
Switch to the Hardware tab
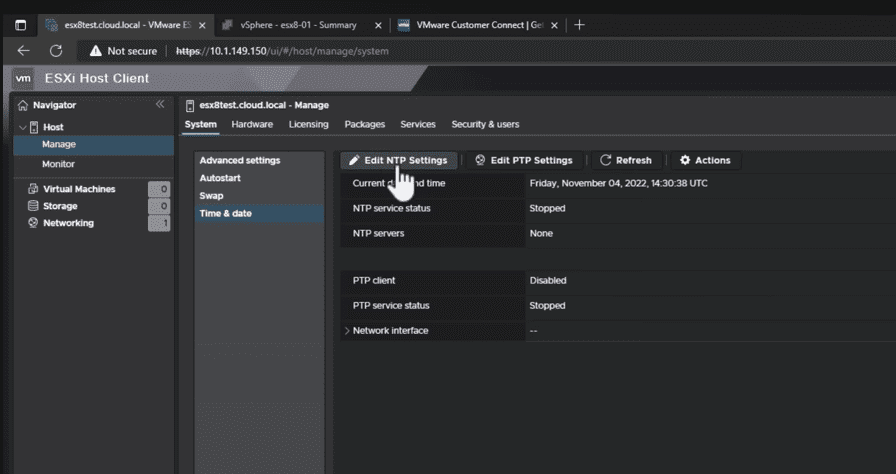pyautogui.click(x=252, y=124)
